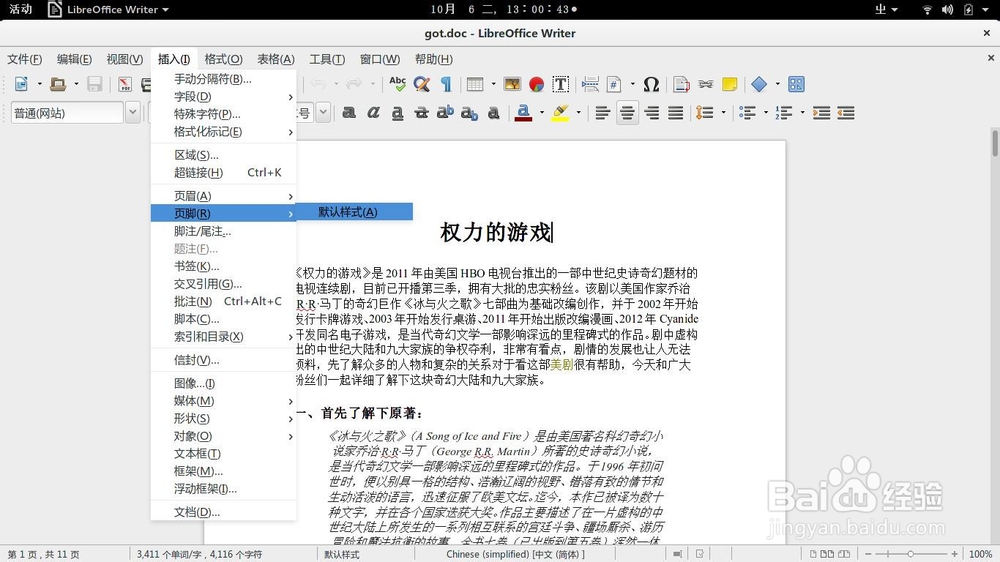Click the numbered list icon

(x=784, y=113)
